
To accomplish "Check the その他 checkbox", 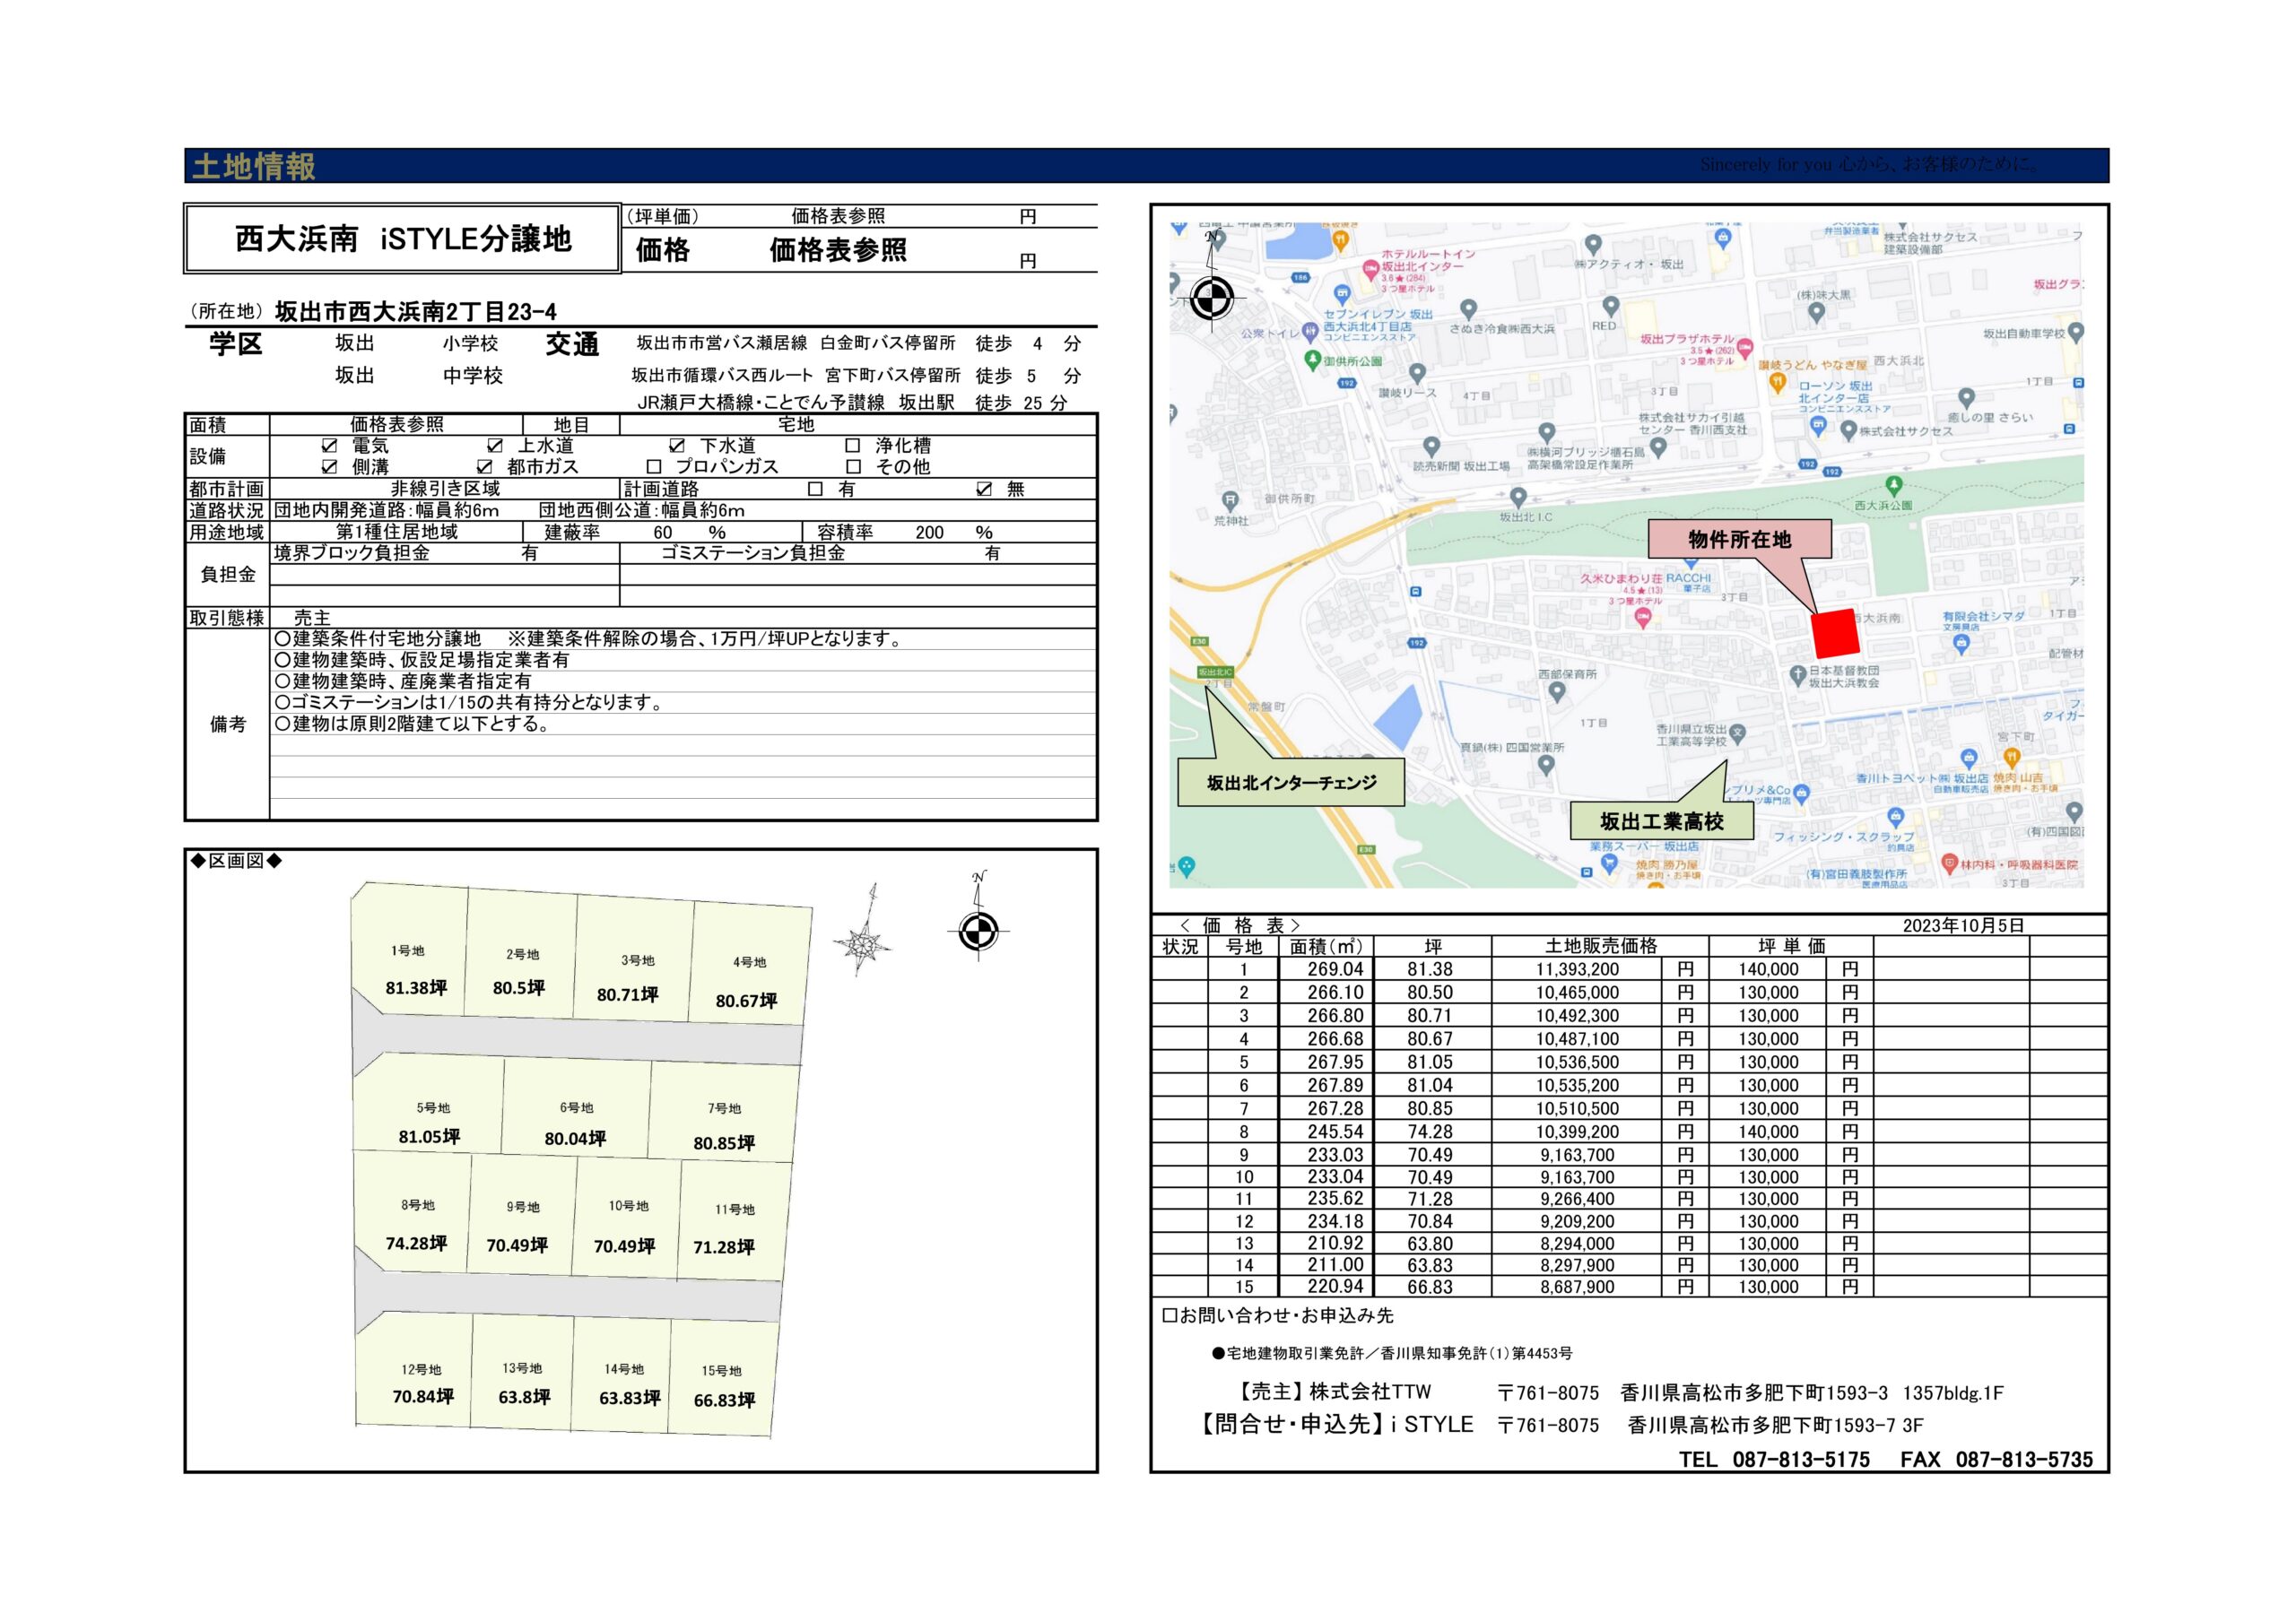I will point(853,467).
